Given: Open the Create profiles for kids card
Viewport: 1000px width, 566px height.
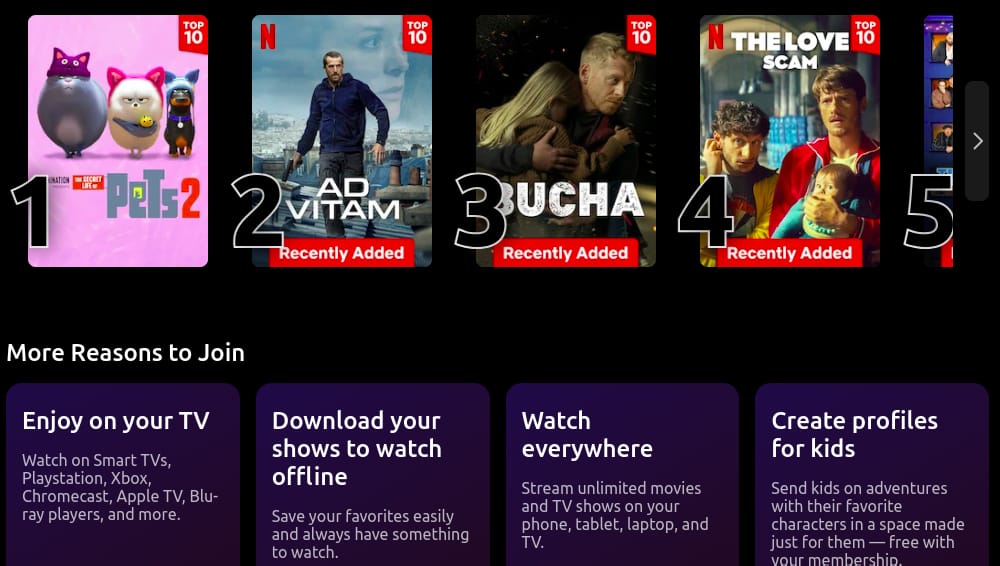Looking at the screenshot, I should [x=872, y=475].
